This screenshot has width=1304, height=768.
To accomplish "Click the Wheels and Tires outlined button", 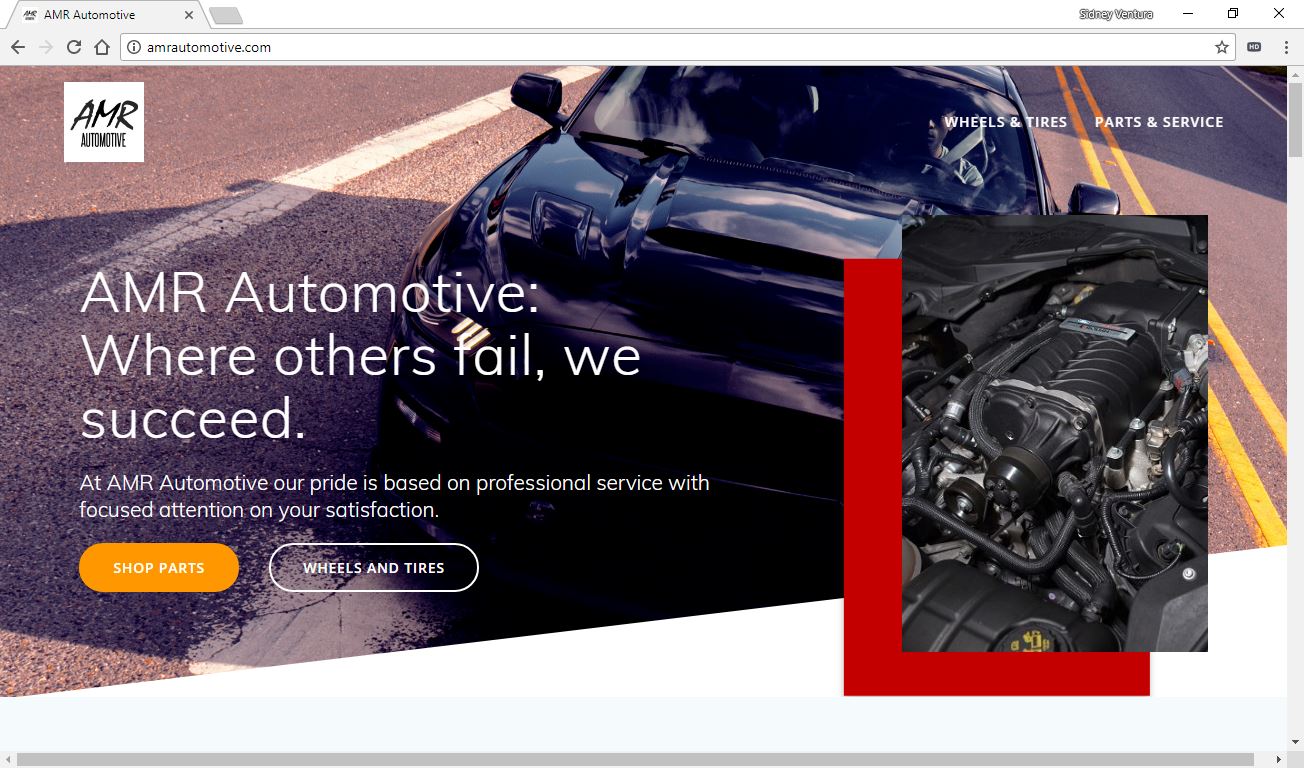I will 374,568.
